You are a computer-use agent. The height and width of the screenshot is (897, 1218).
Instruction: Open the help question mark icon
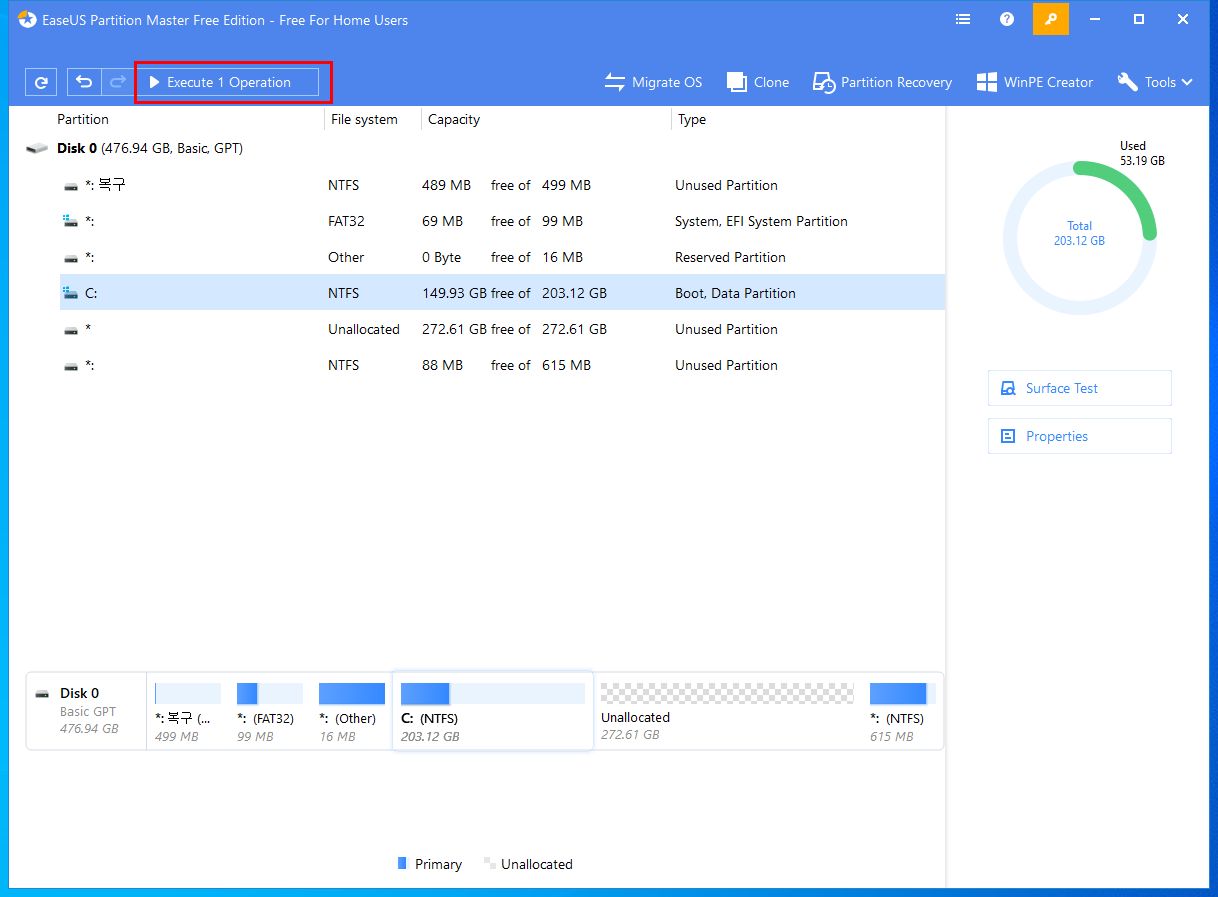pyautogui.click(x=1007, y=19)
